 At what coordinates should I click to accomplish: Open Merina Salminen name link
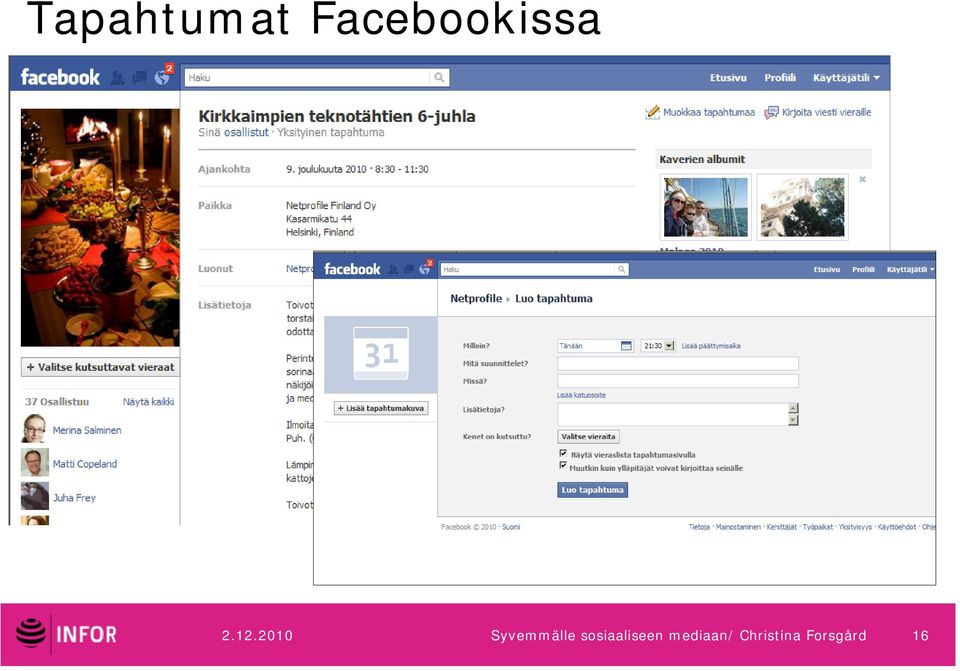[x=87, y=430]
